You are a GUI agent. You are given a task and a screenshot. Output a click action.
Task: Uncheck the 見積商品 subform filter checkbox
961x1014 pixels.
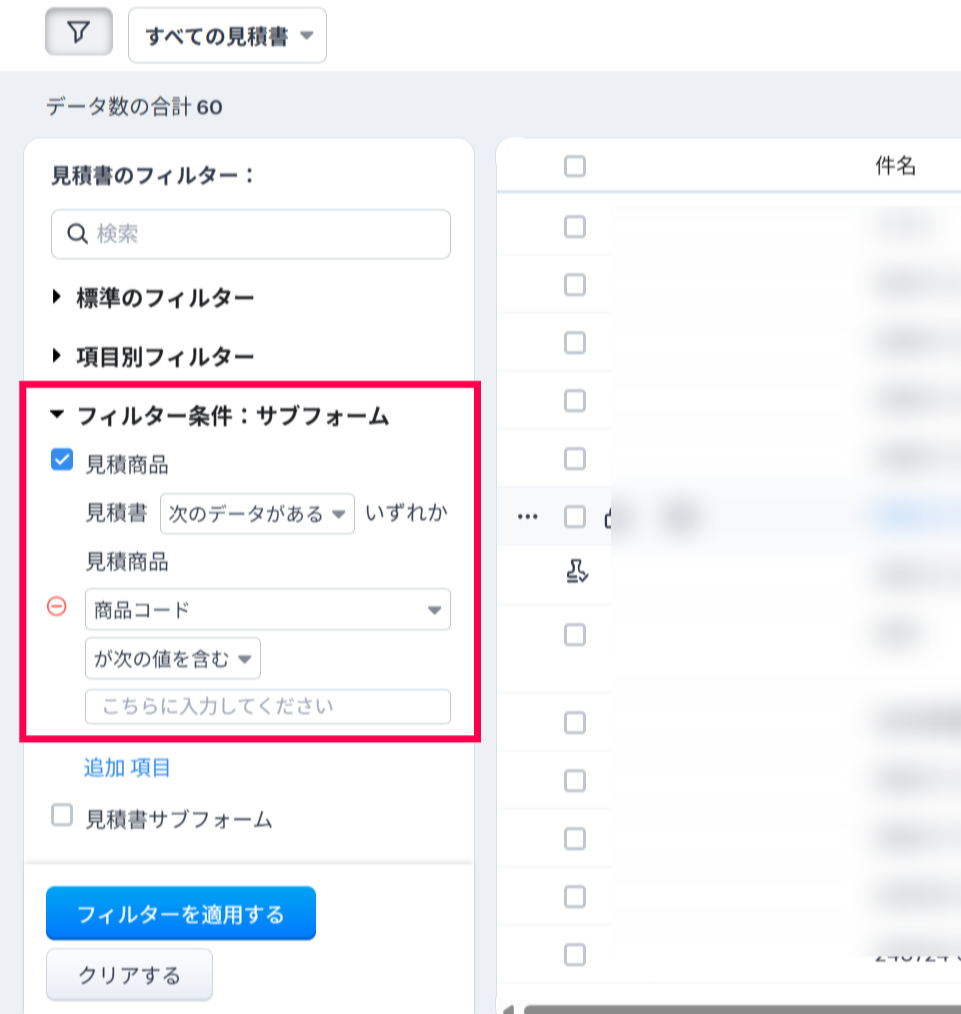click(62, 460)
